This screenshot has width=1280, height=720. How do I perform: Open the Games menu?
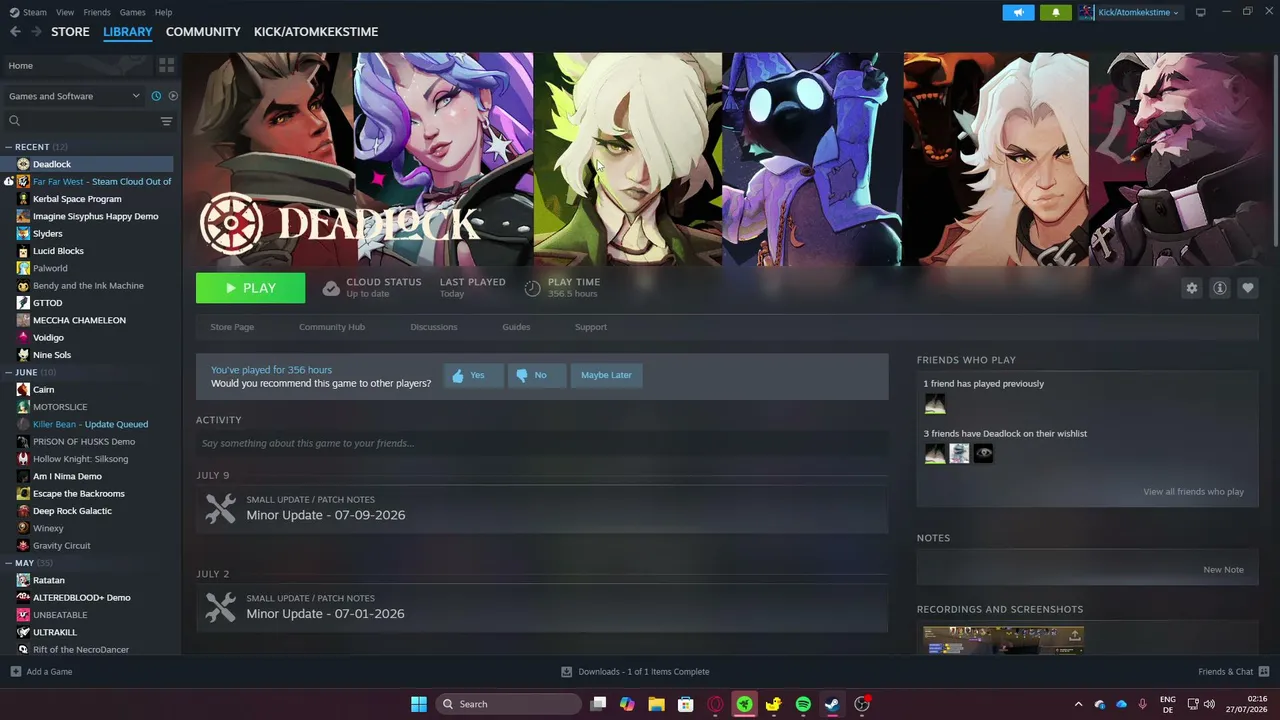coord(132,12)
